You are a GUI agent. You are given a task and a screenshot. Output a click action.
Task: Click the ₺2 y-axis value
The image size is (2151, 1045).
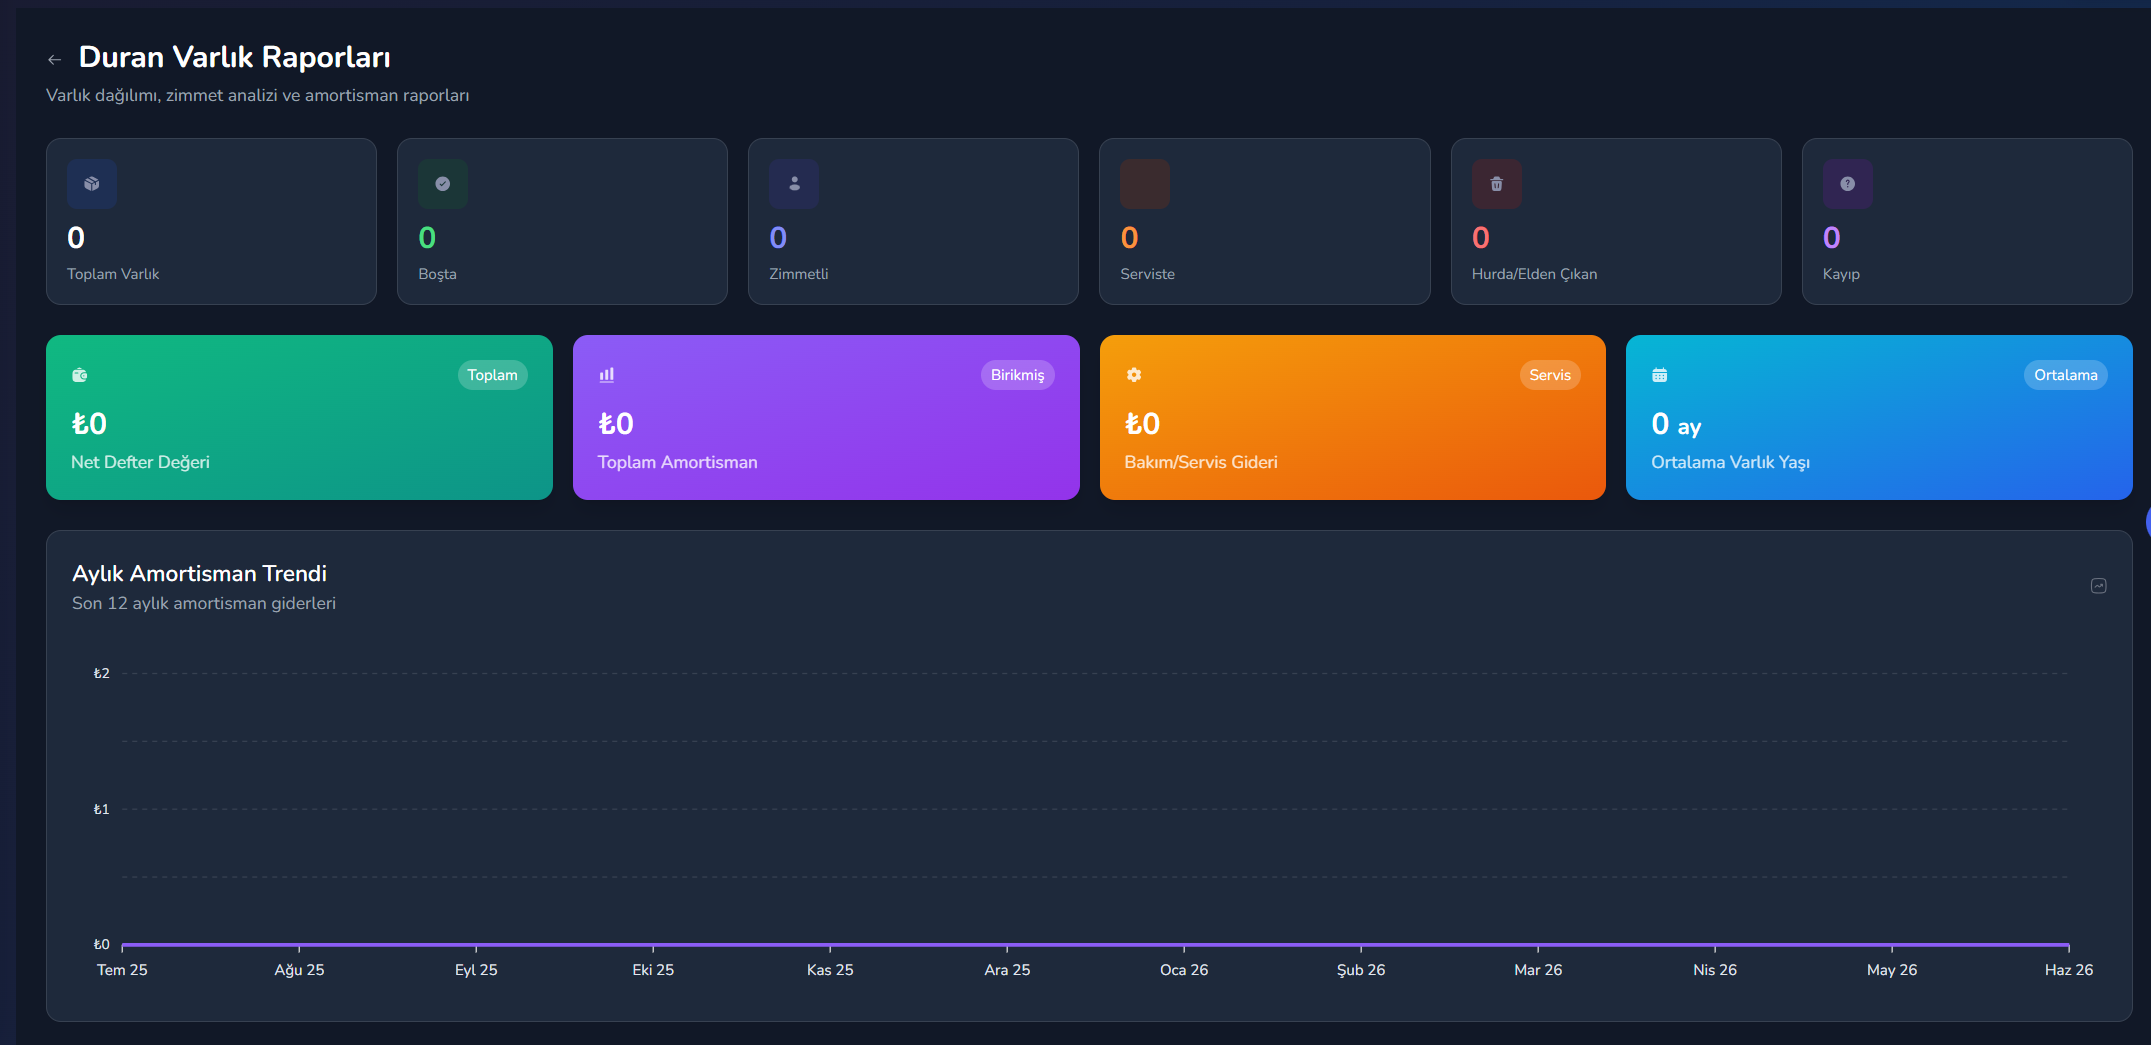click(101, 674)
